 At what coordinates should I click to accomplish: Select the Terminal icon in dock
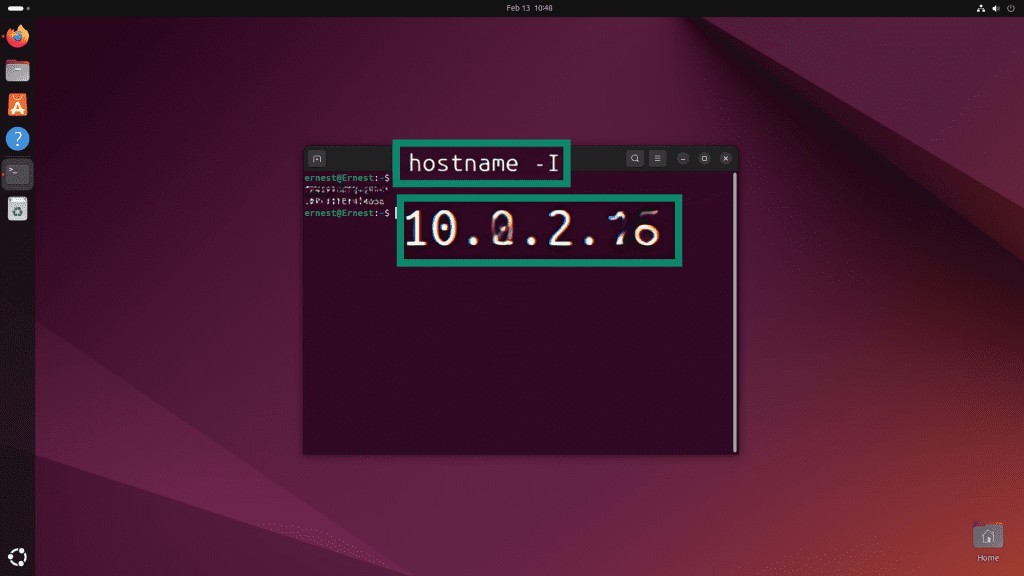point(18,174)
